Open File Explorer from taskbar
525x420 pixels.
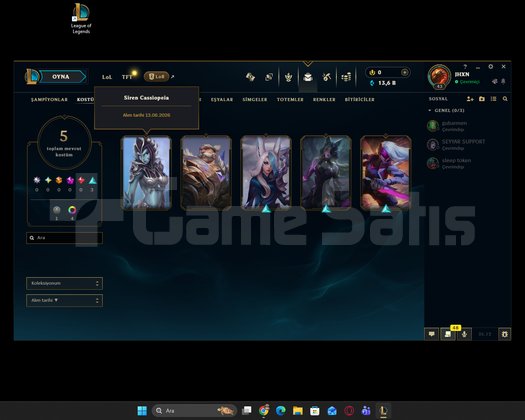(298, 411)
